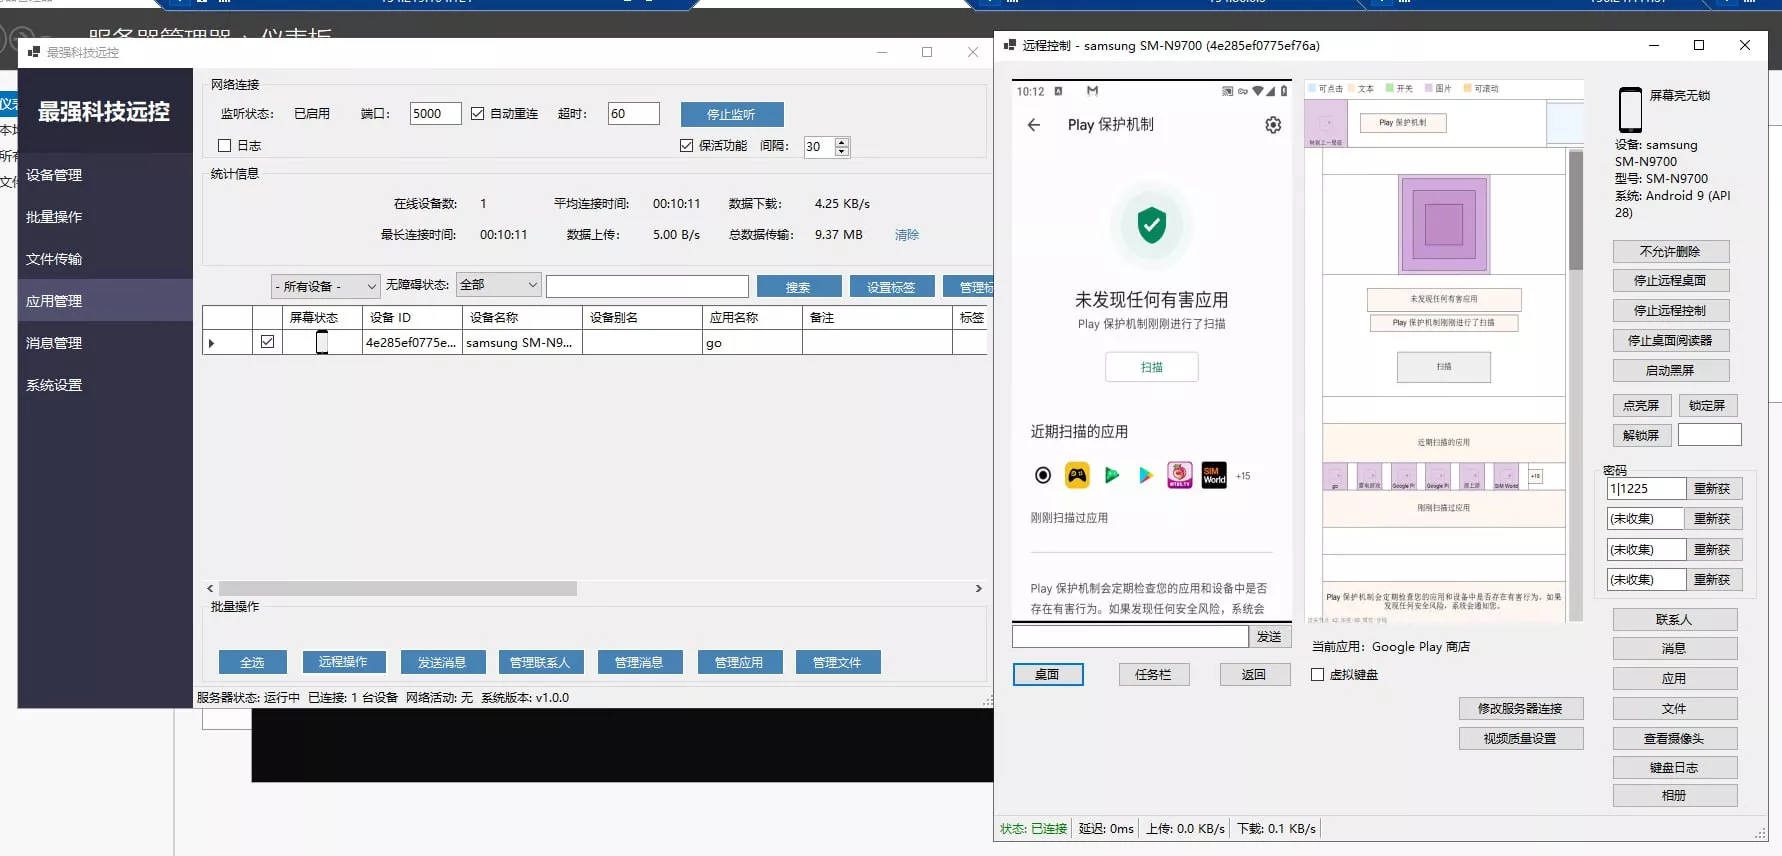The width and height of the screenshot is (1782, 856).
Task: Click the screen state phone icon in device row
Action: click(x=322, y=342)
